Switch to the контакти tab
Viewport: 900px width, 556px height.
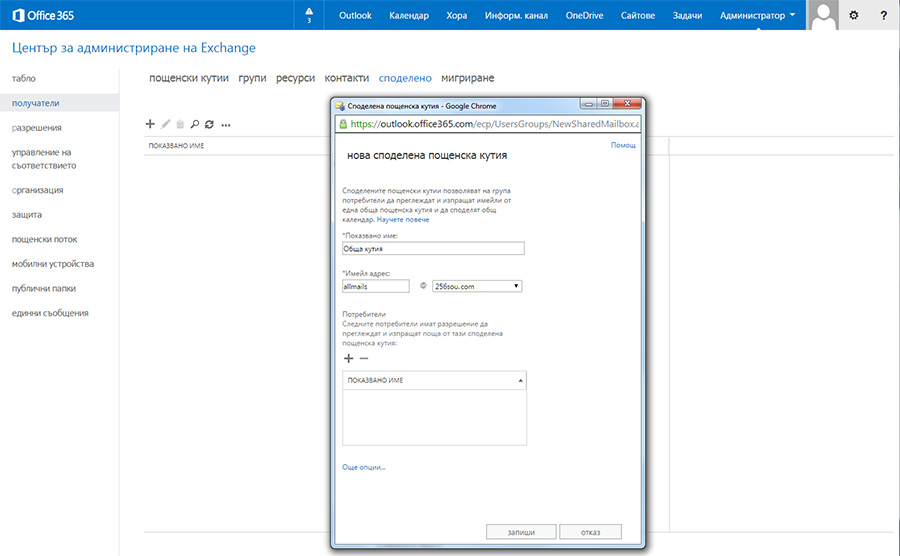pyautogui.click(x=347, y=78)
